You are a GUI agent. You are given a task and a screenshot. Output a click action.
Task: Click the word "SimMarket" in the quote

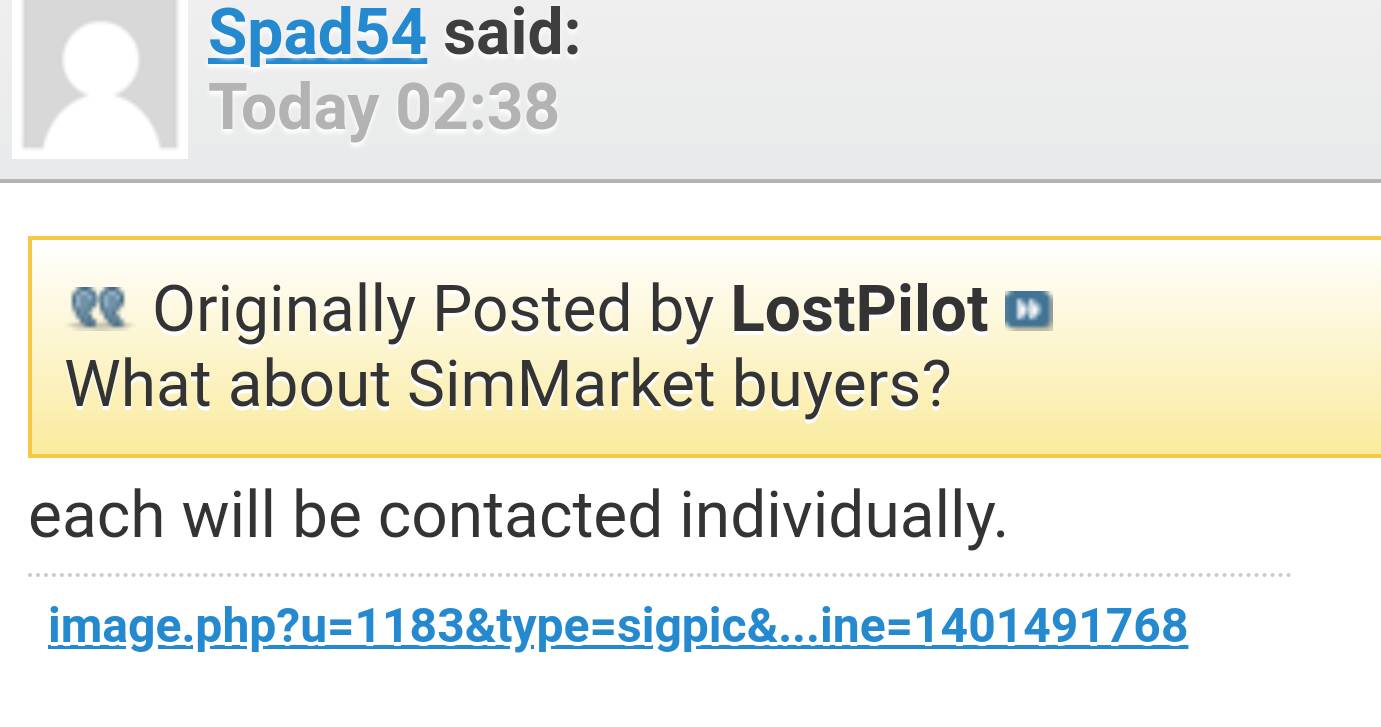click(561, 384)
